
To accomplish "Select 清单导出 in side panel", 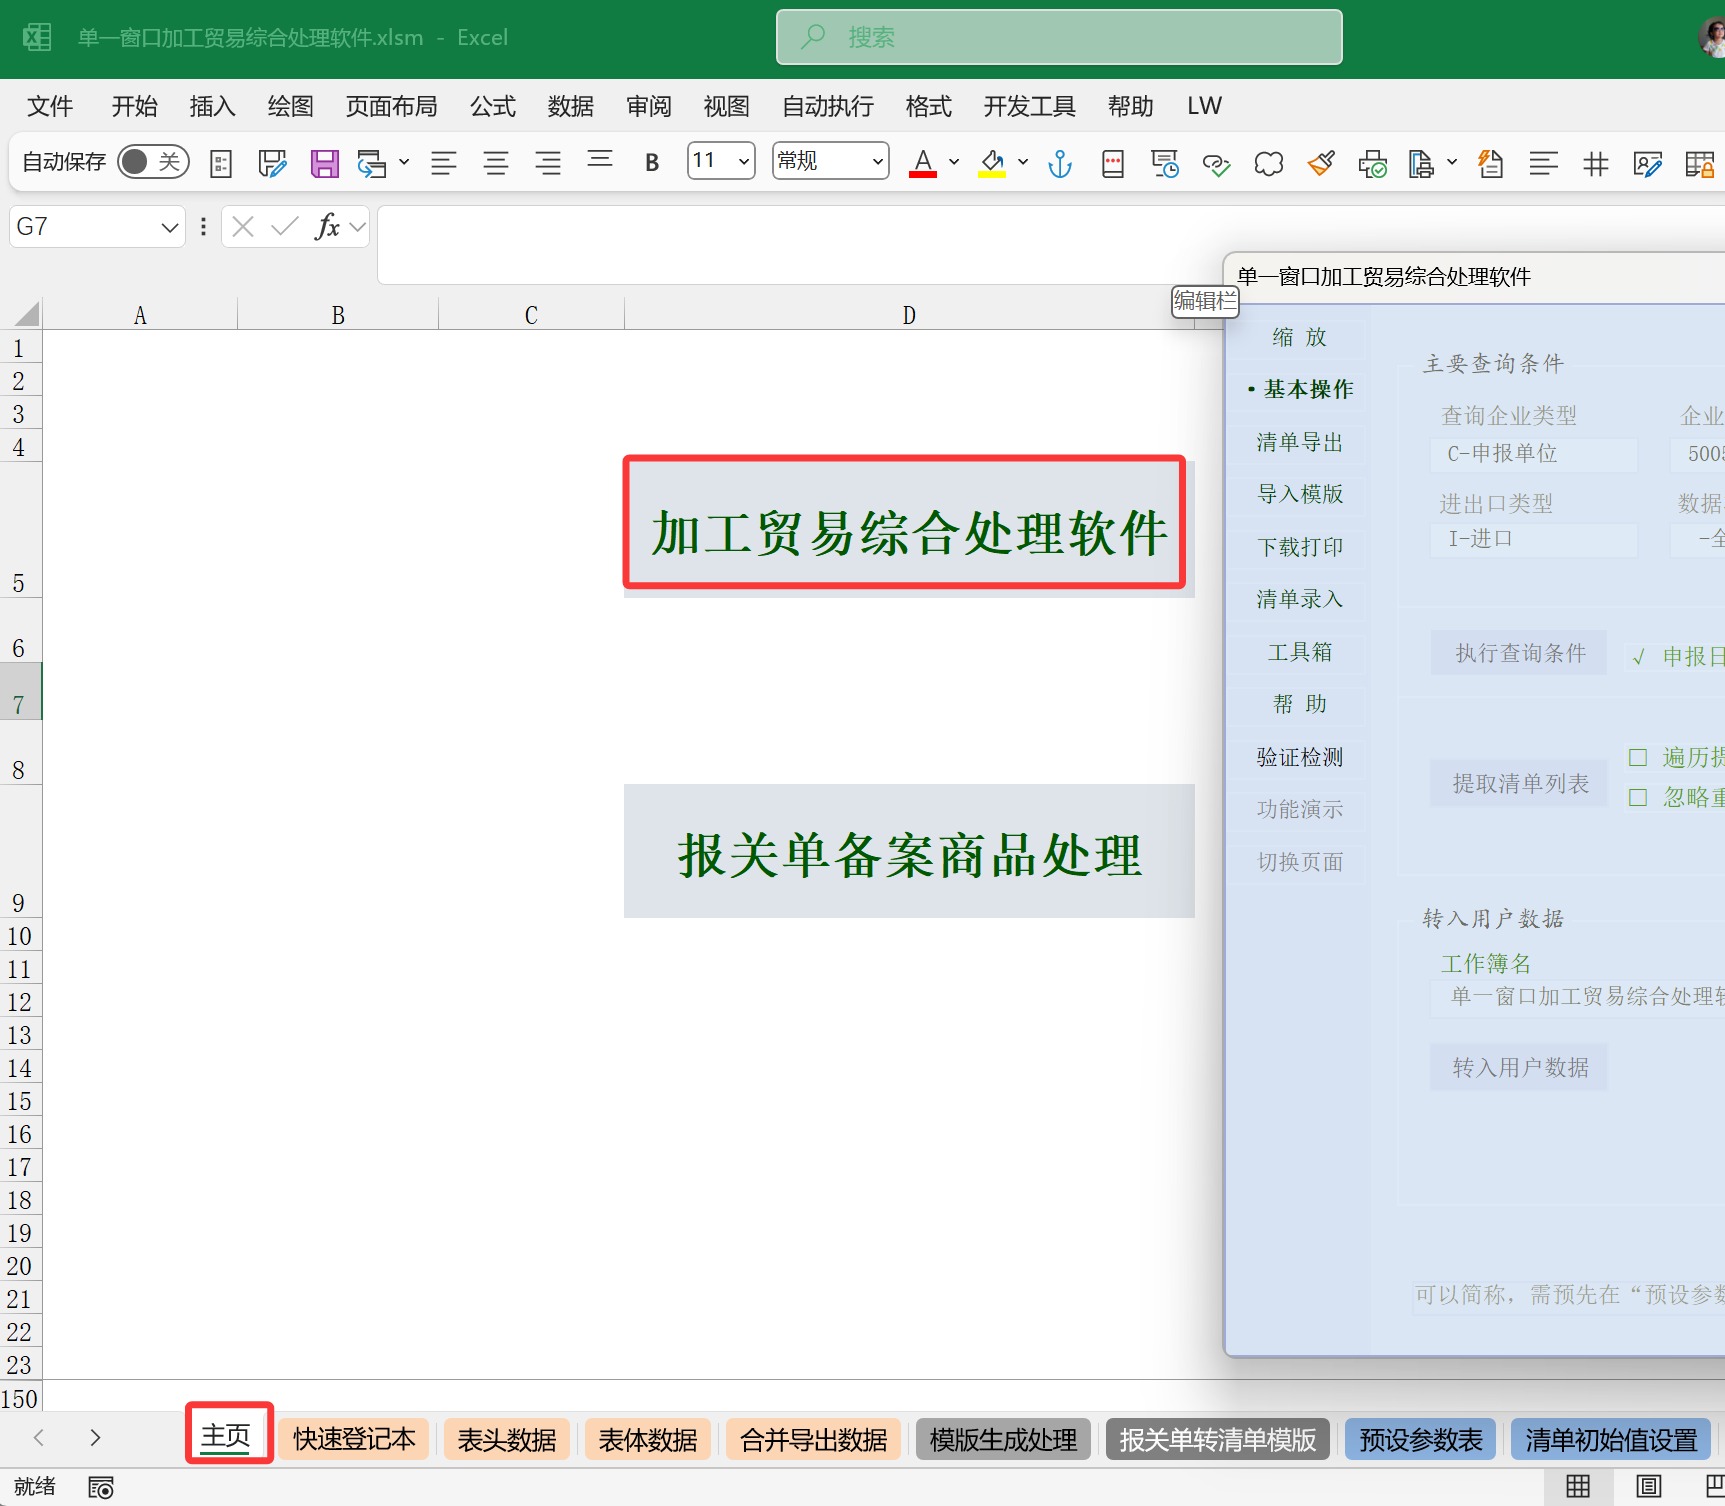I will (x=1299, y=442).
